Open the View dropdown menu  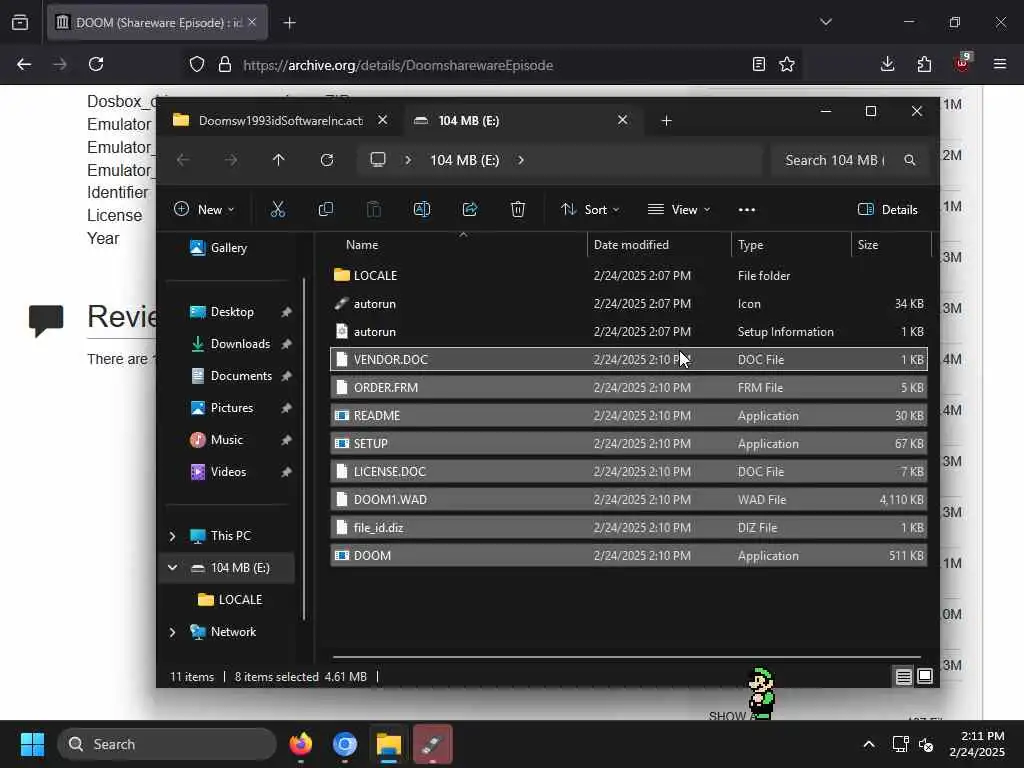click(679, 210)
